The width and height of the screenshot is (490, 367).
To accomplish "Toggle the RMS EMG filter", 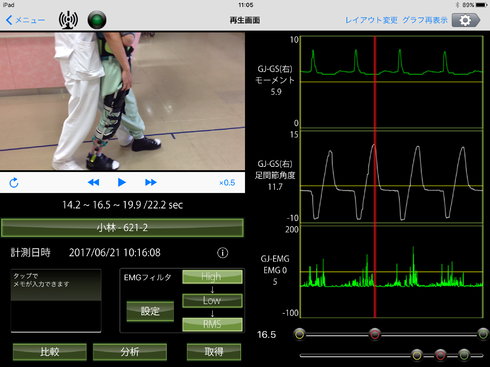I will 212,324.
